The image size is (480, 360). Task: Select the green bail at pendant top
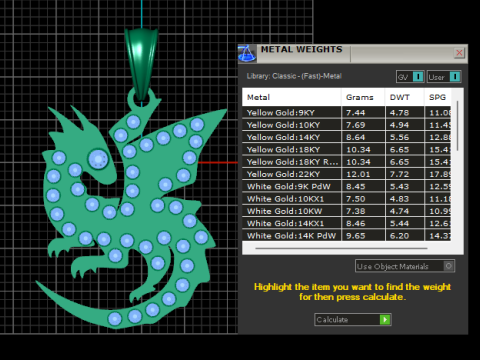click(x=141, y=63)
